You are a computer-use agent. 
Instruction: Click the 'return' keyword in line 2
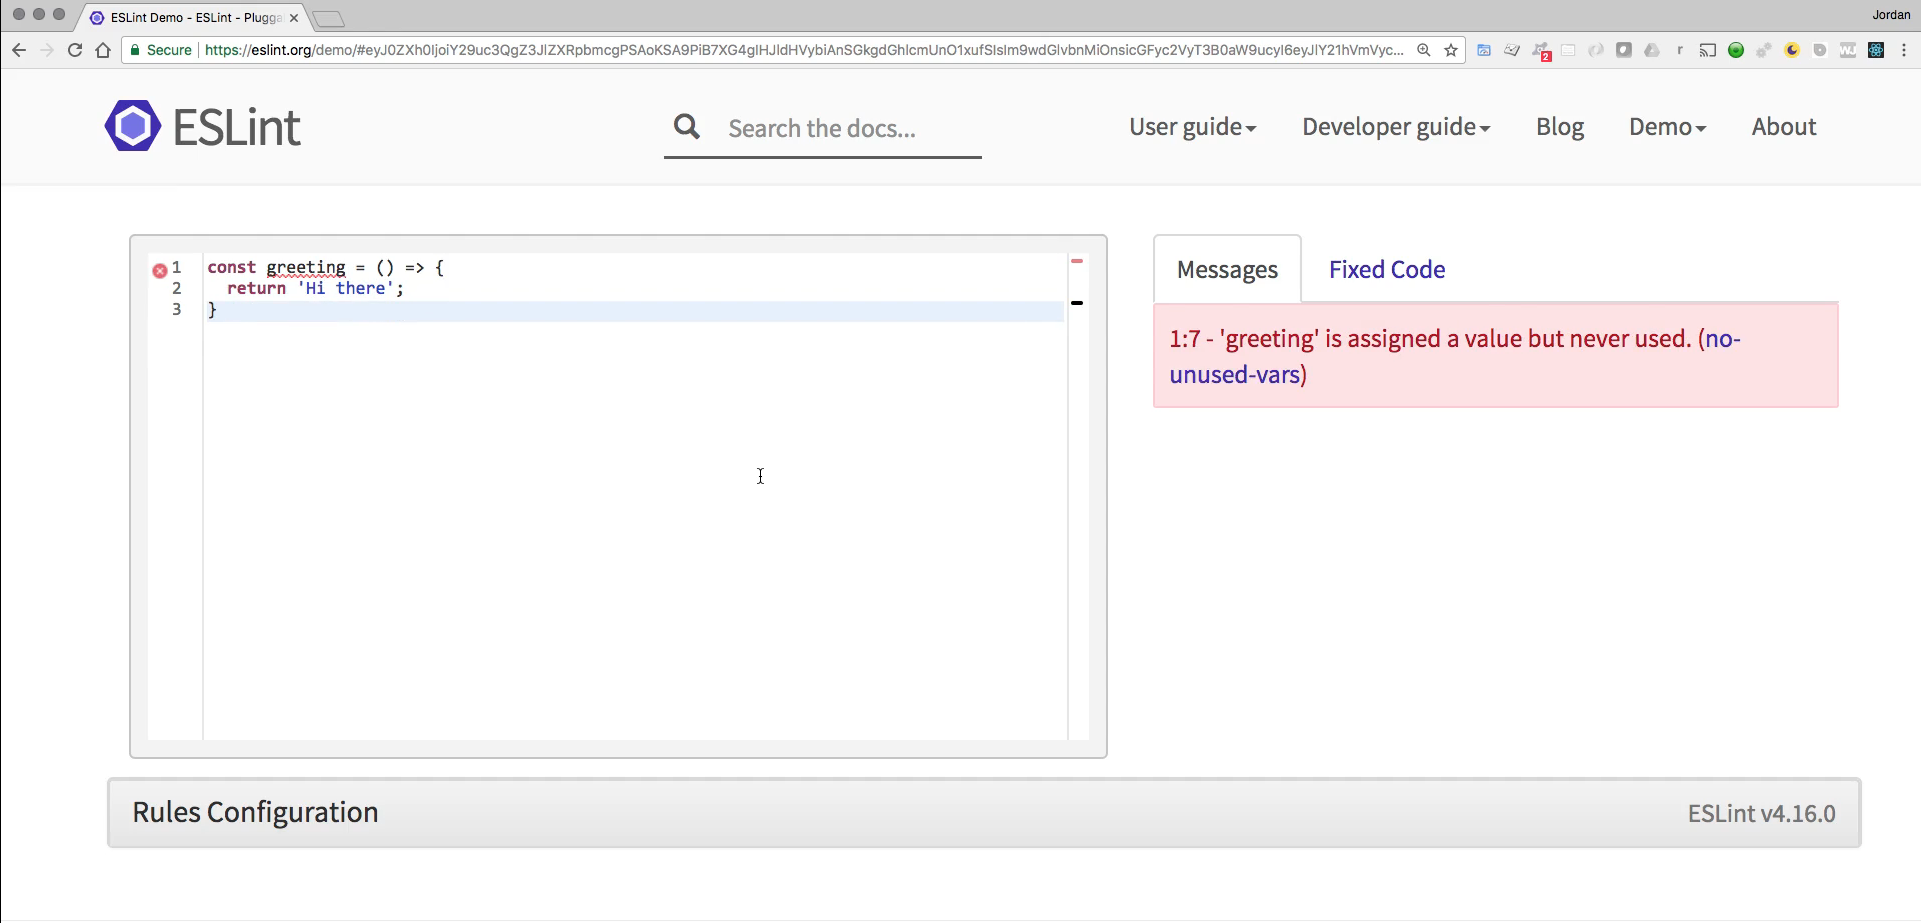pos(256,288)
